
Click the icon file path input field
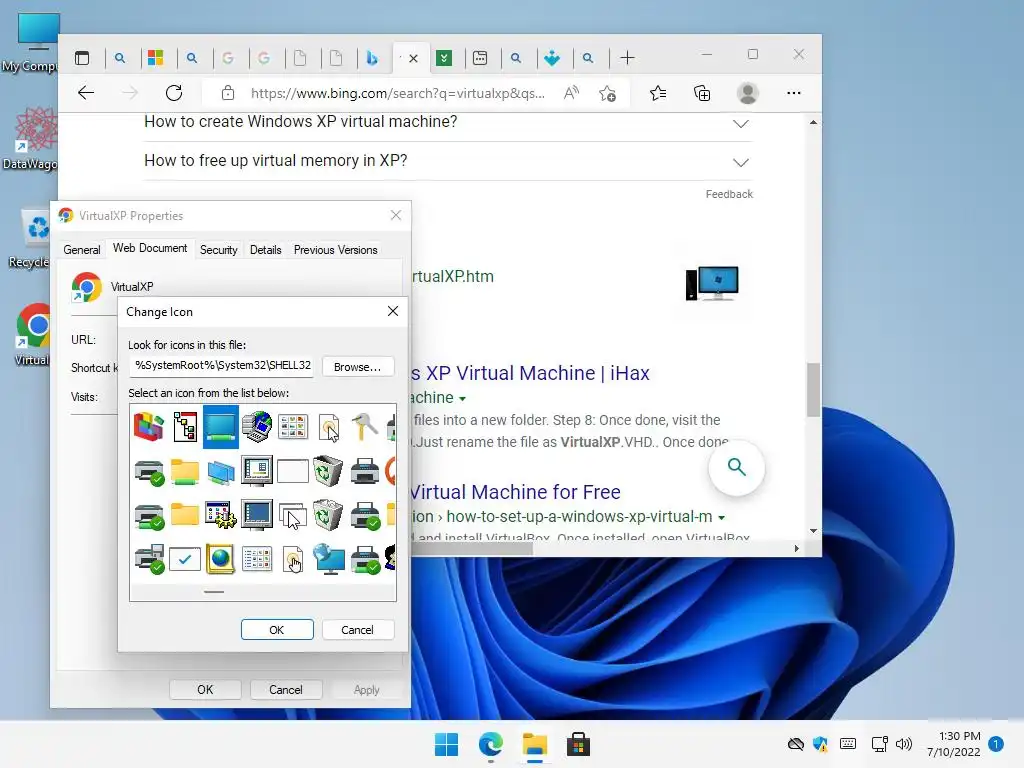(x=221, y=366)
